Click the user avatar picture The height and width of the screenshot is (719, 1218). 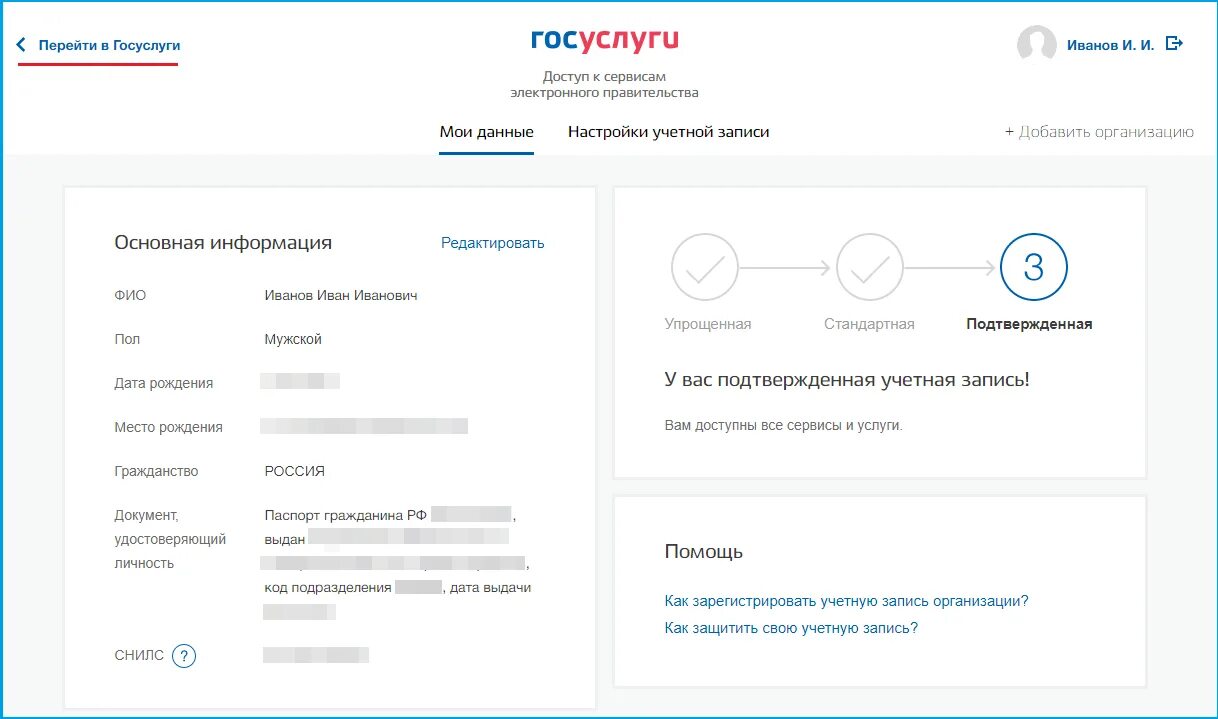[x=1037, y=45]
